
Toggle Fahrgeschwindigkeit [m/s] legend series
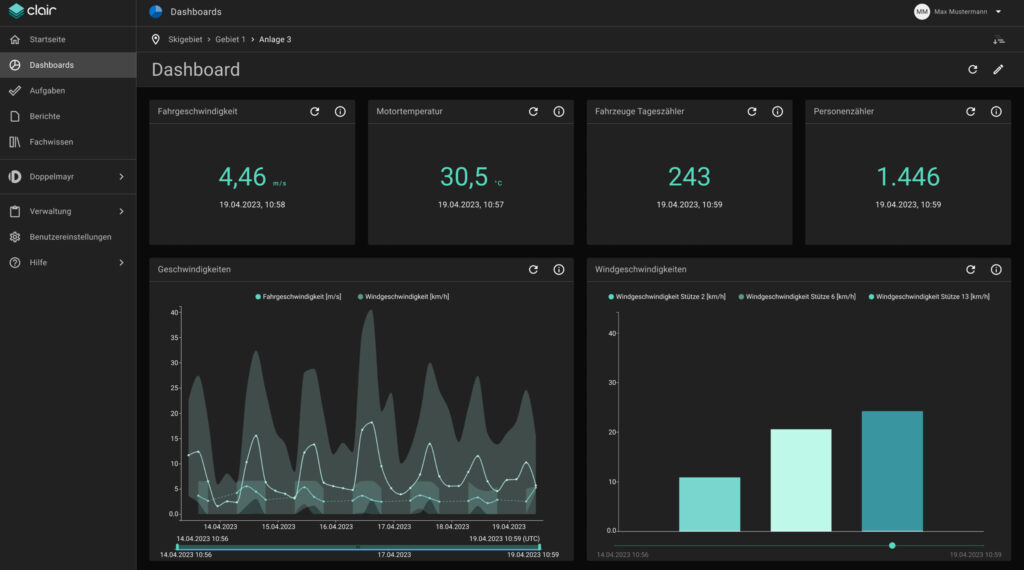coord(299,297)
